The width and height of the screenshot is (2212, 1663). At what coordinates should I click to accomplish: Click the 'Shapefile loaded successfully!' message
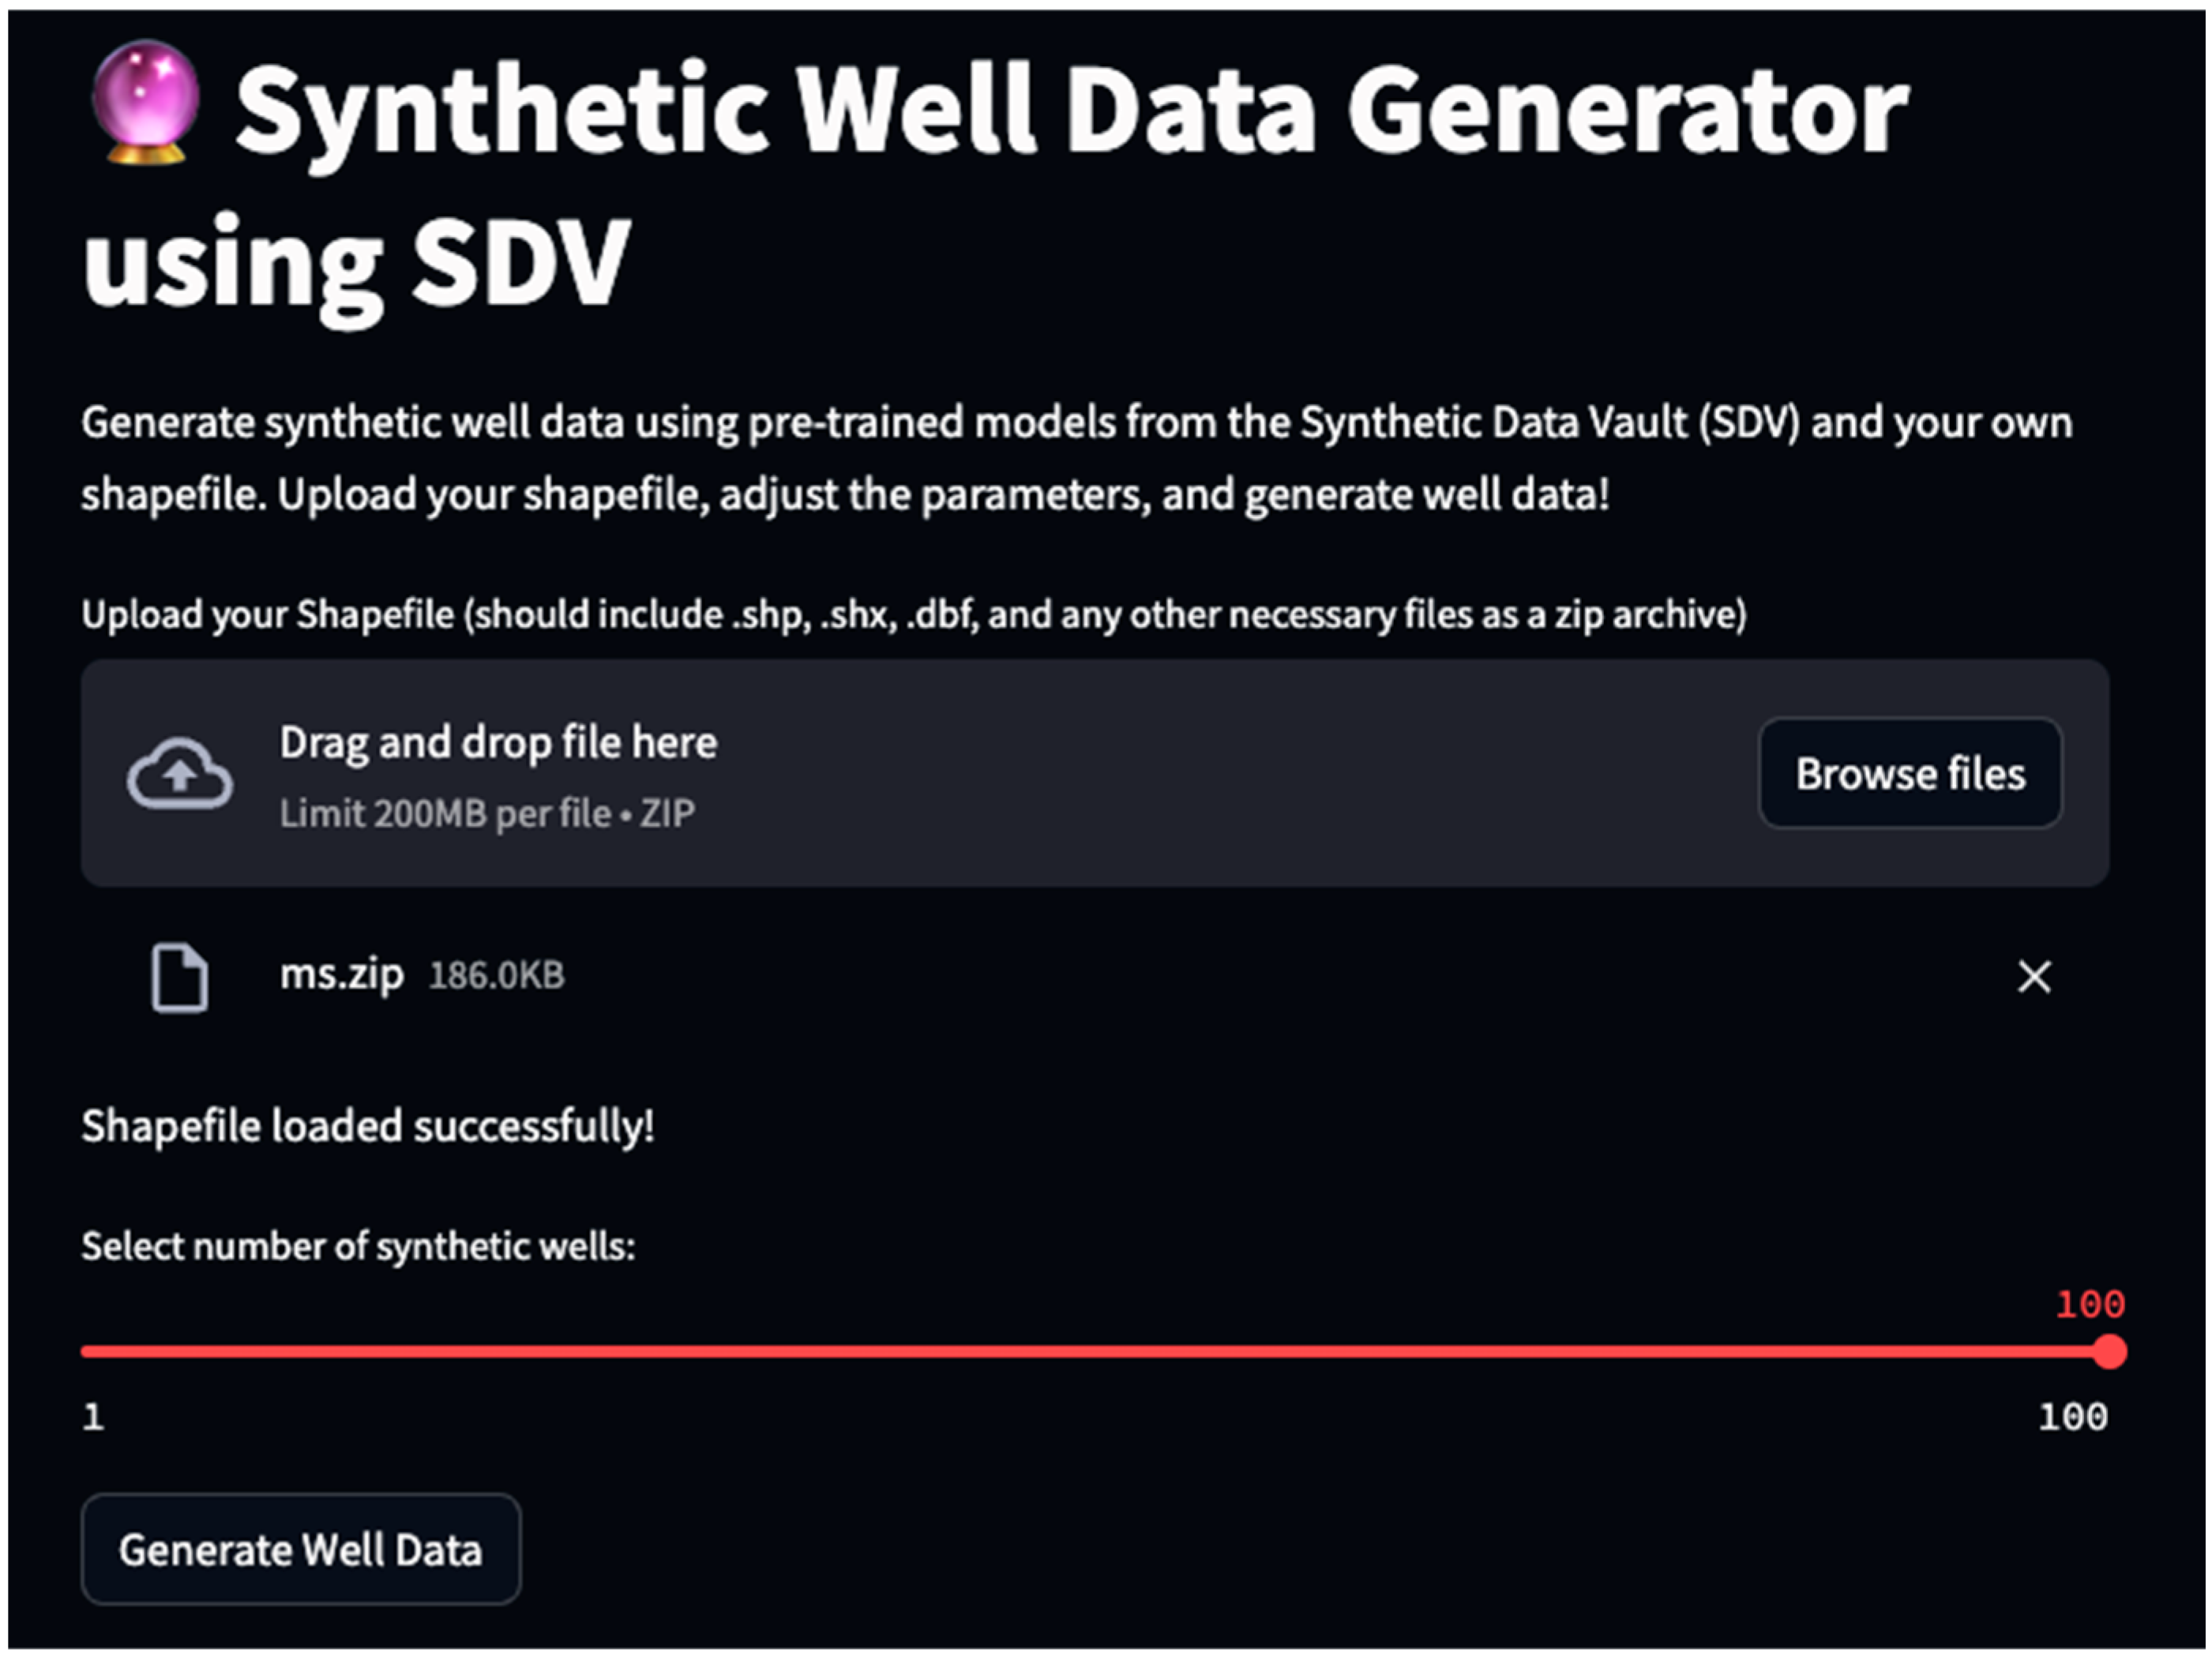[368, 1126]
